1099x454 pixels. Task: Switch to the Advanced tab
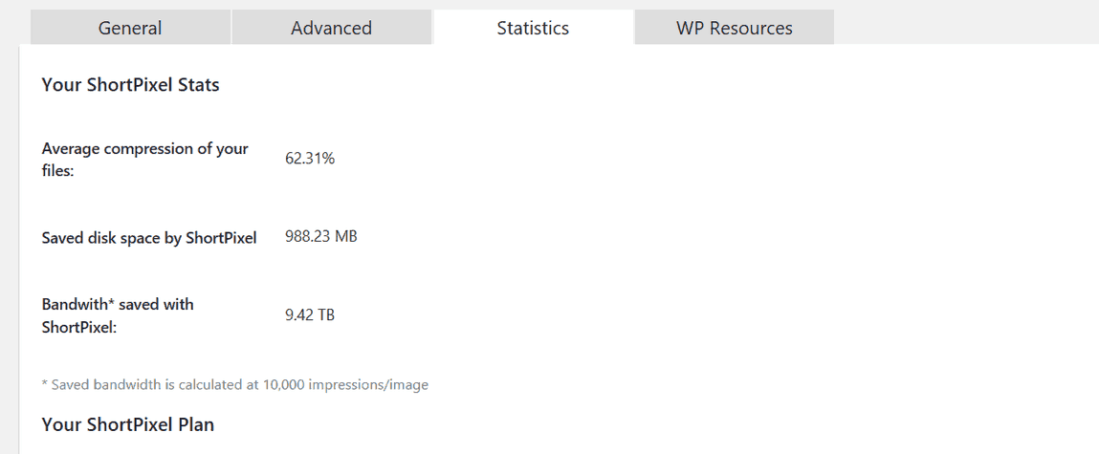331,28
